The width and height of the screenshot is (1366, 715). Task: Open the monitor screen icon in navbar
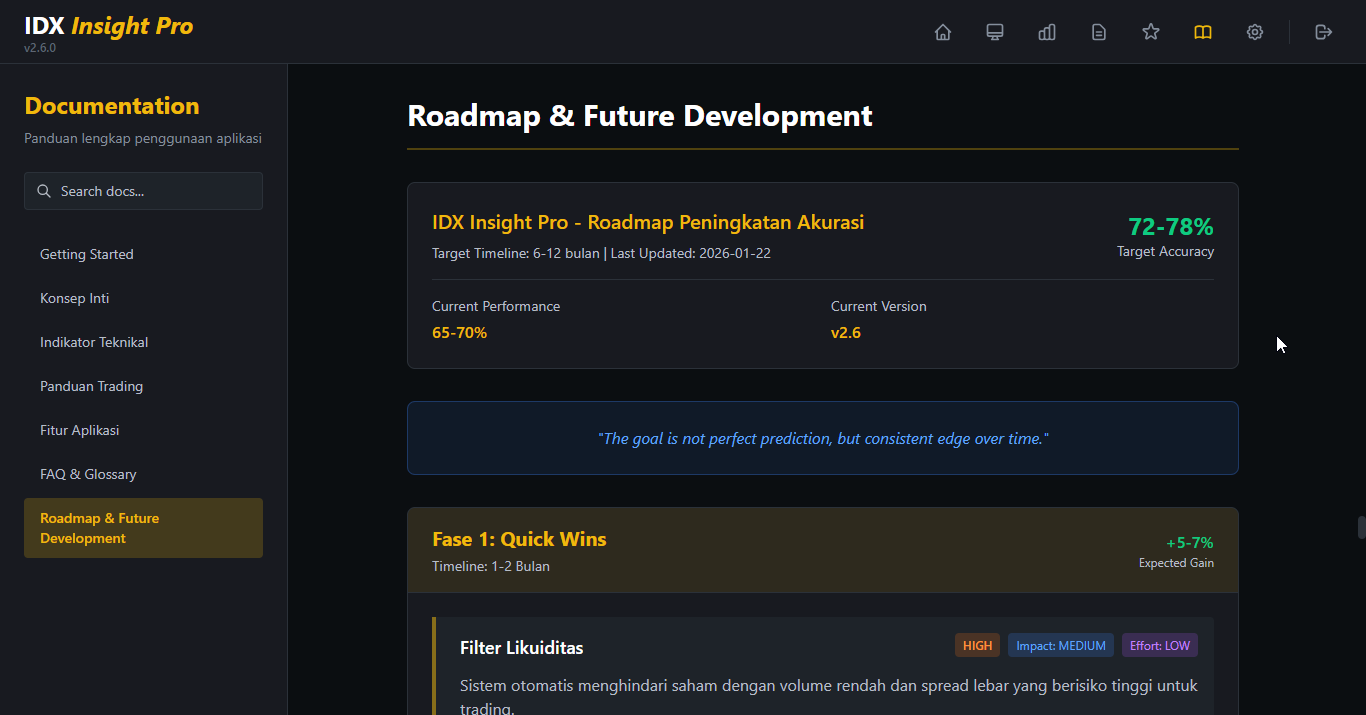(x=995, y=32)
